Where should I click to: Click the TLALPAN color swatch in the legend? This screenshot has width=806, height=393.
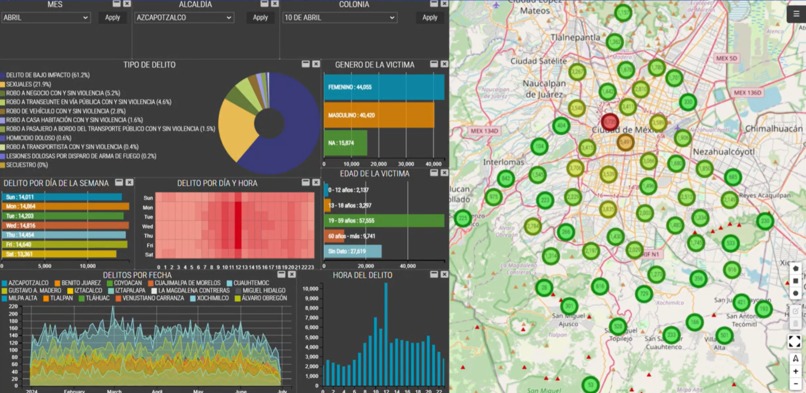tap(46, 298)
